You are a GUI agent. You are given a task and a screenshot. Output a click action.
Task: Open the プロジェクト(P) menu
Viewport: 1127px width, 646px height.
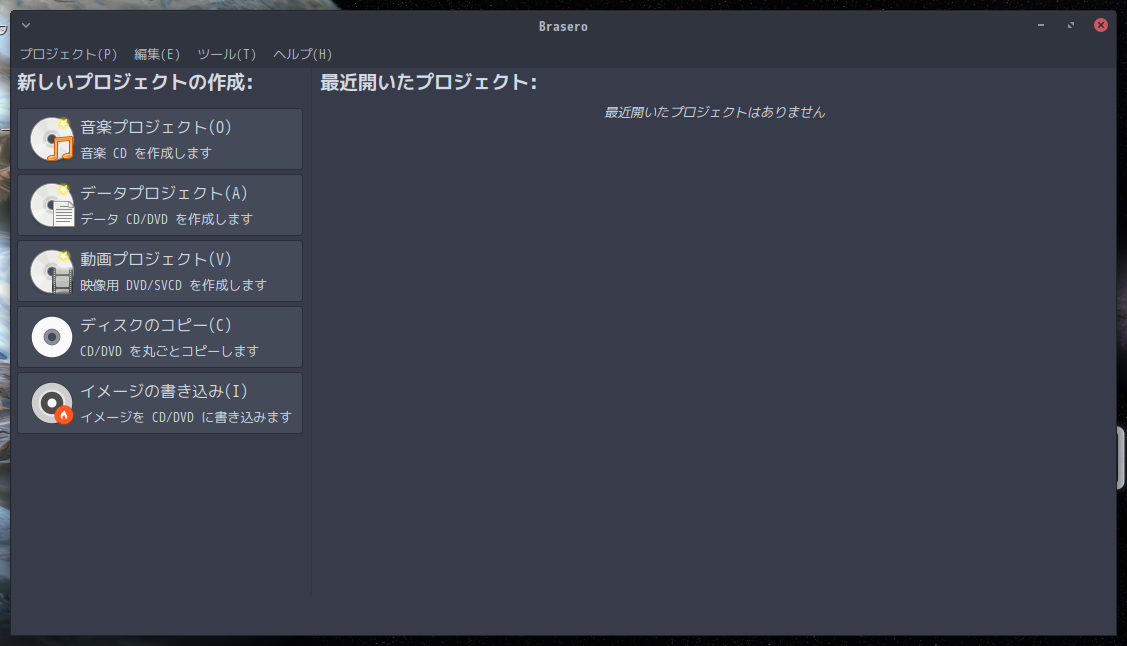click(x=68, y=54)
